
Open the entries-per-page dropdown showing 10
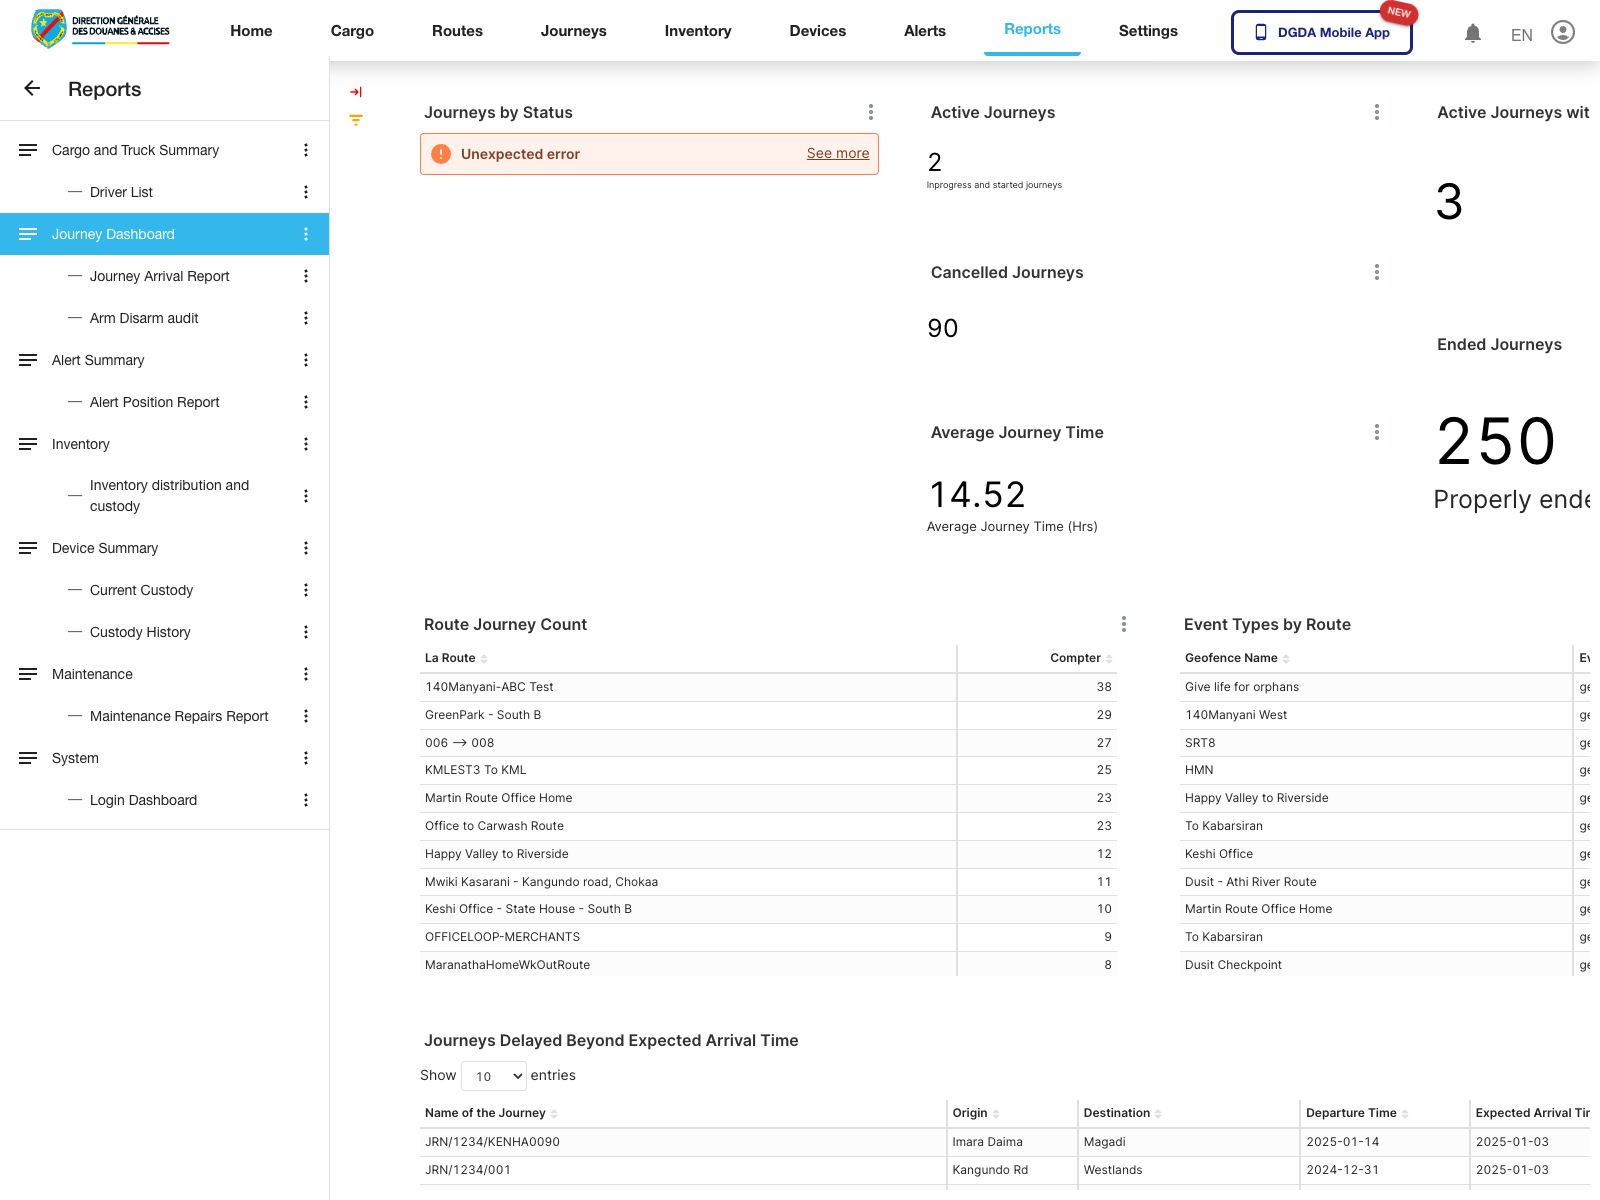tap(493, 1076)
